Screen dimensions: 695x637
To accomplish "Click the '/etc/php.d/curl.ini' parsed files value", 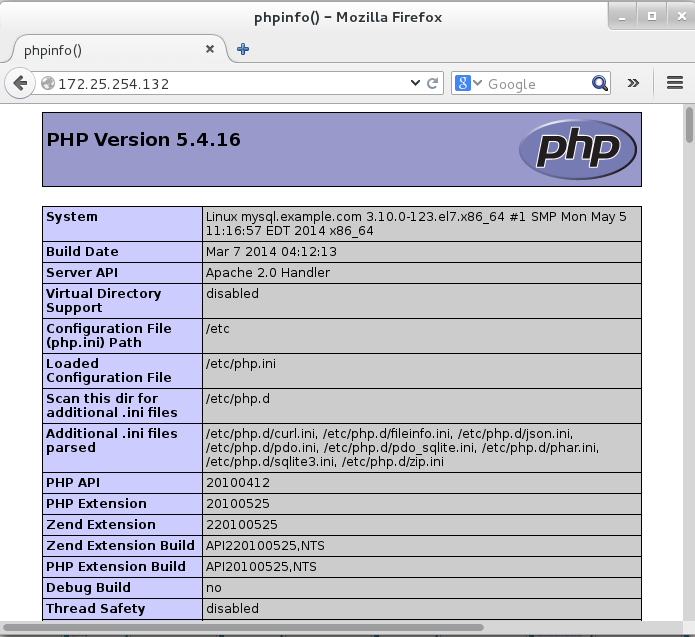I will pos(402,448).
